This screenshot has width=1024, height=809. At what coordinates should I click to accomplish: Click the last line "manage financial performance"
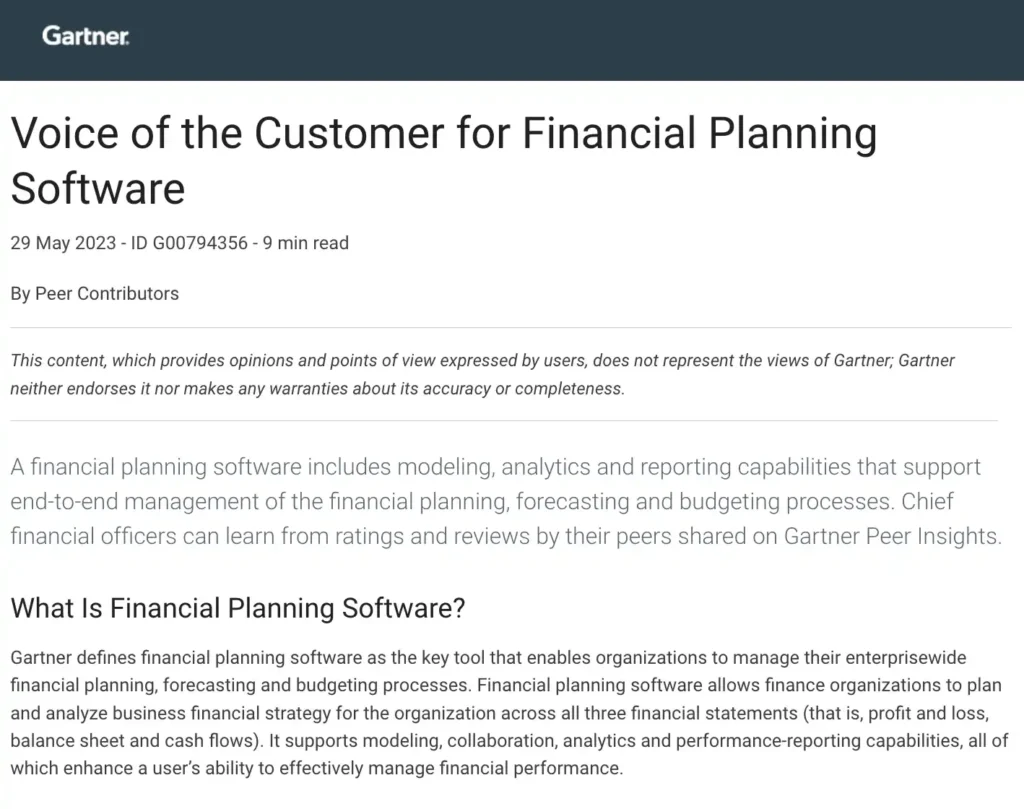(x=520, y=770)
